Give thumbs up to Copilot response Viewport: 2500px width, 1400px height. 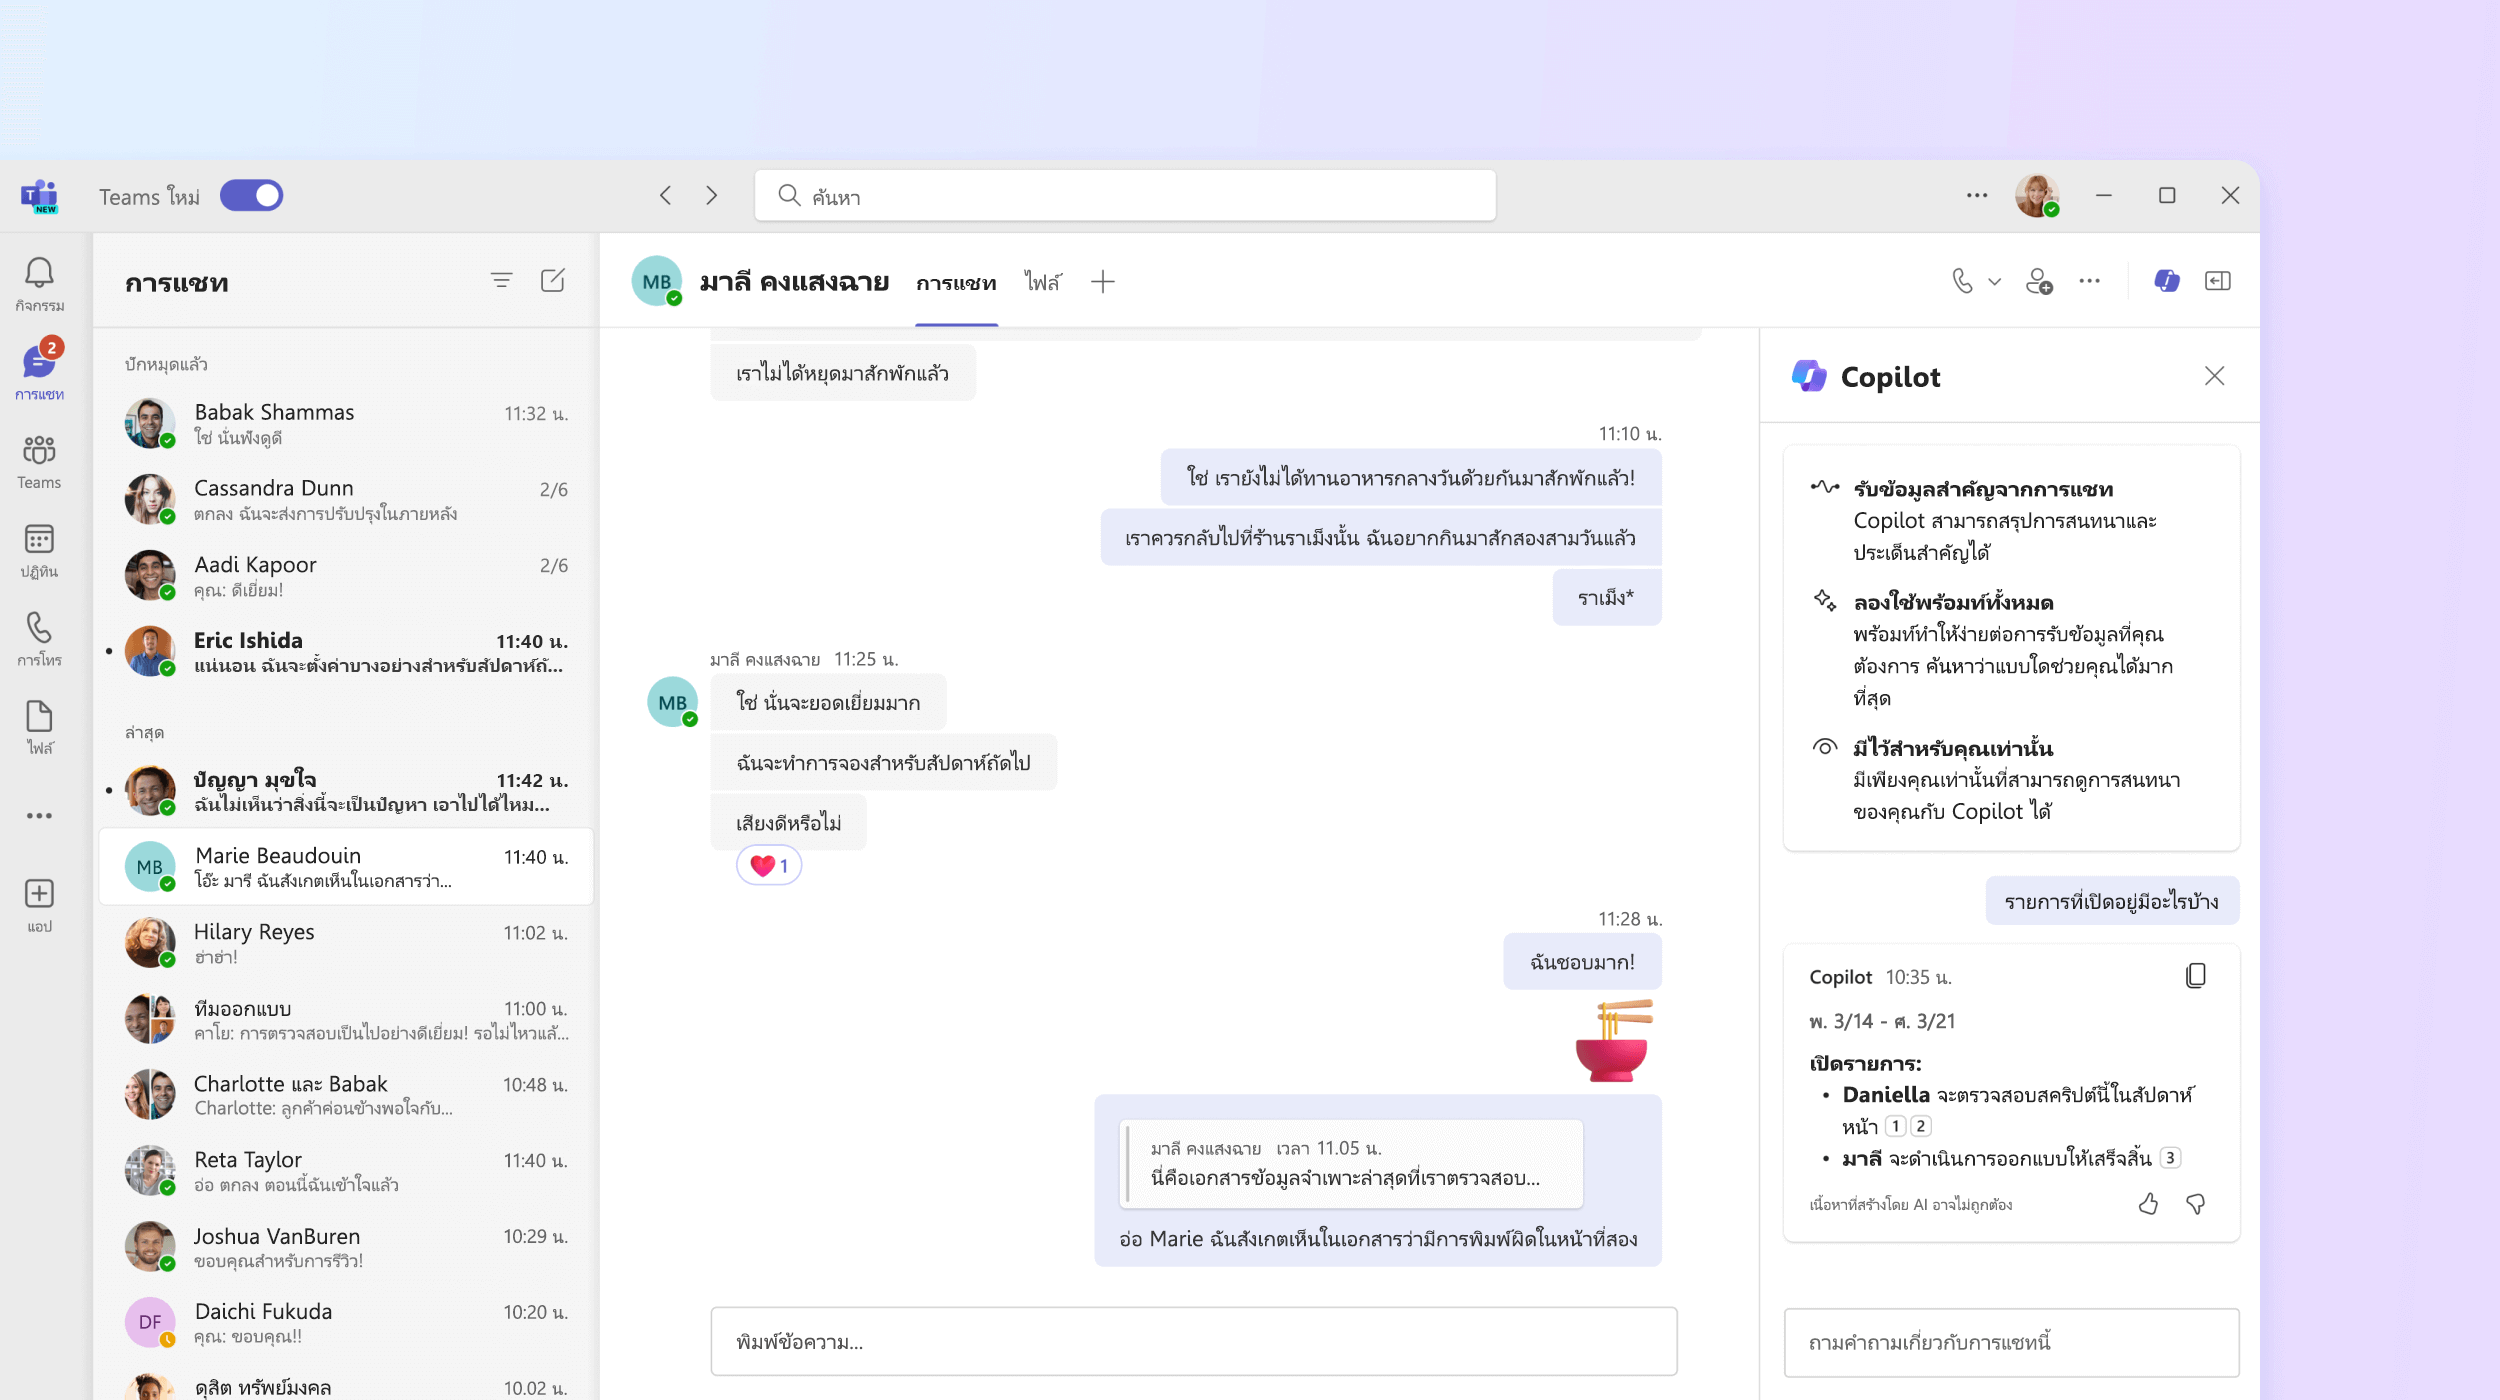click(2148, 1204)
